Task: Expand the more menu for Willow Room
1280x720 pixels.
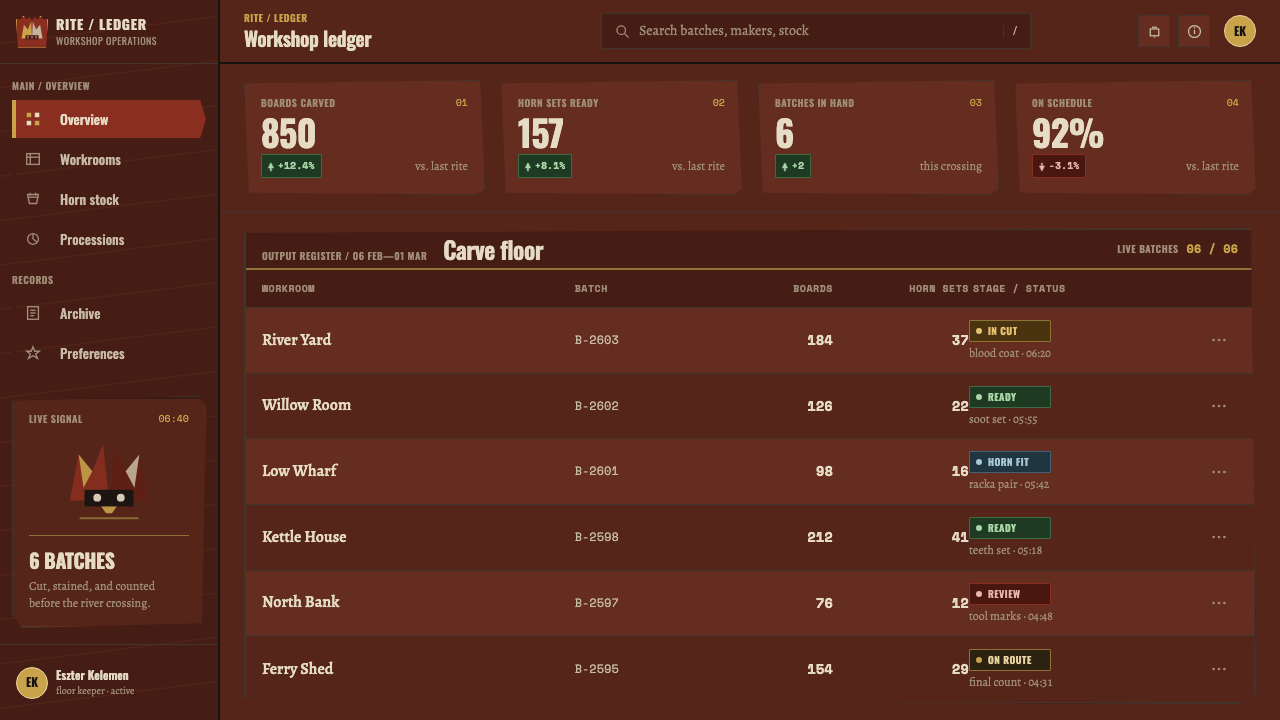Action: (1219, 406)
